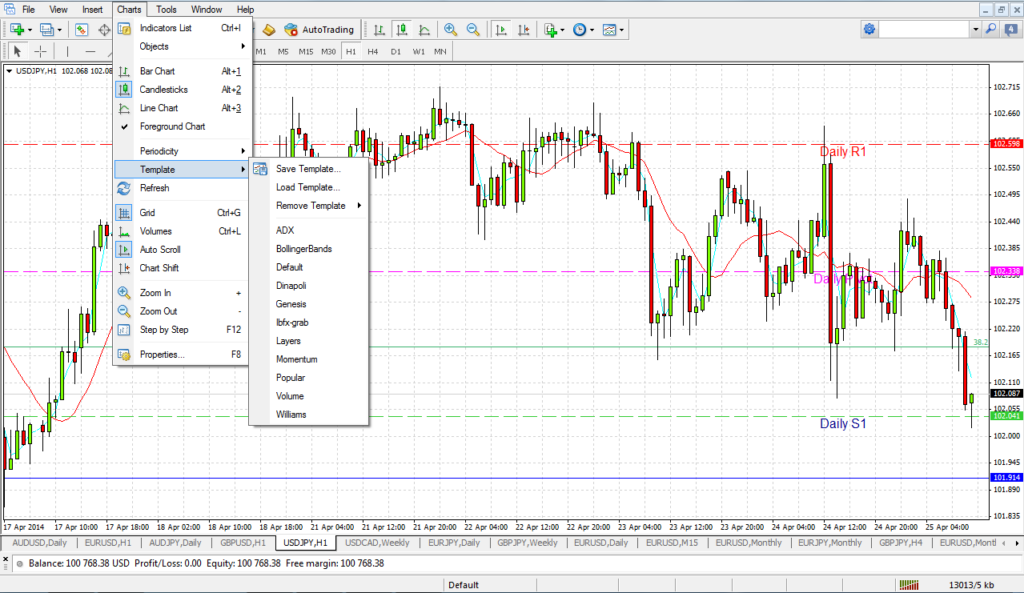The width and height of the screenshot is (1024, 593).
Task: Open the Tools menu
Action: pyautogui.click(x=166, y=9)
